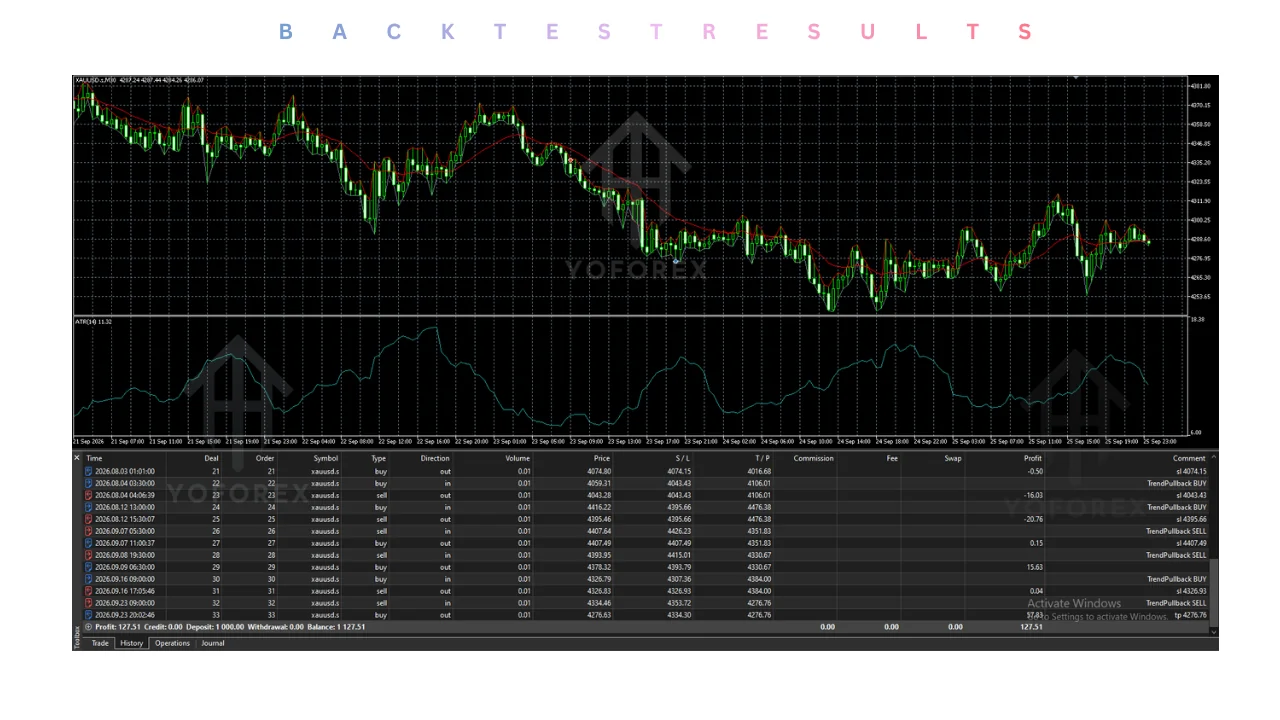Click the profit value 15.63

click(x=1035, y=567)
